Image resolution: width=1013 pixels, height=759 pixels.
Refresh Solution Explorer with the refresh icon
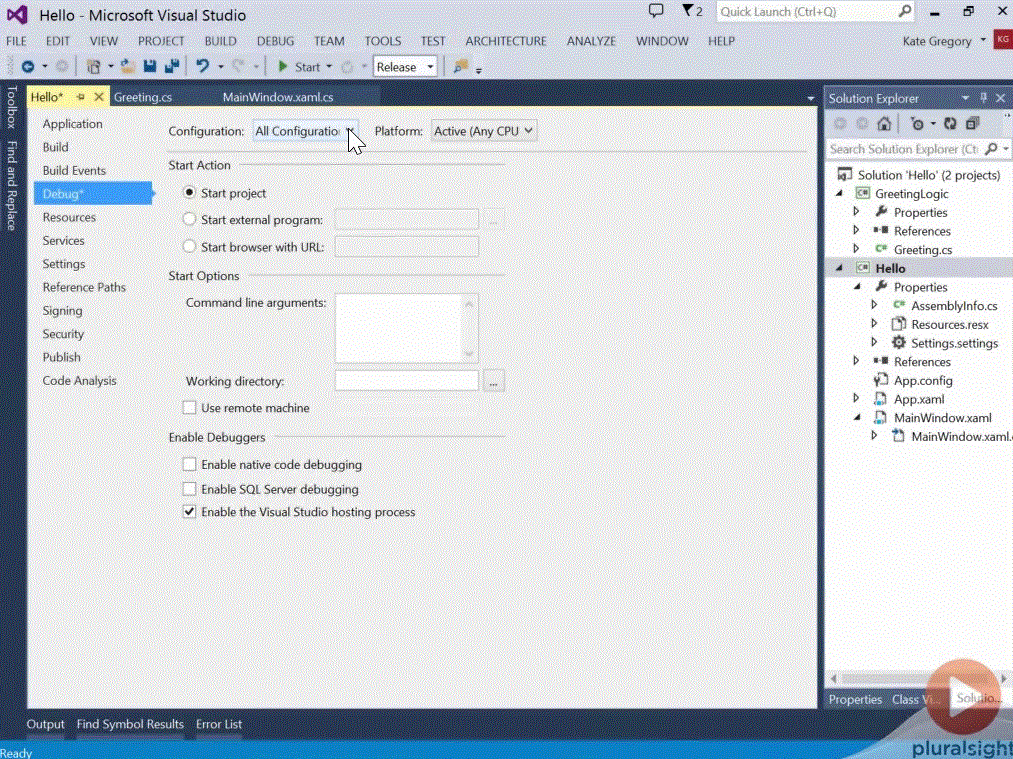click(x=950, y=123)
